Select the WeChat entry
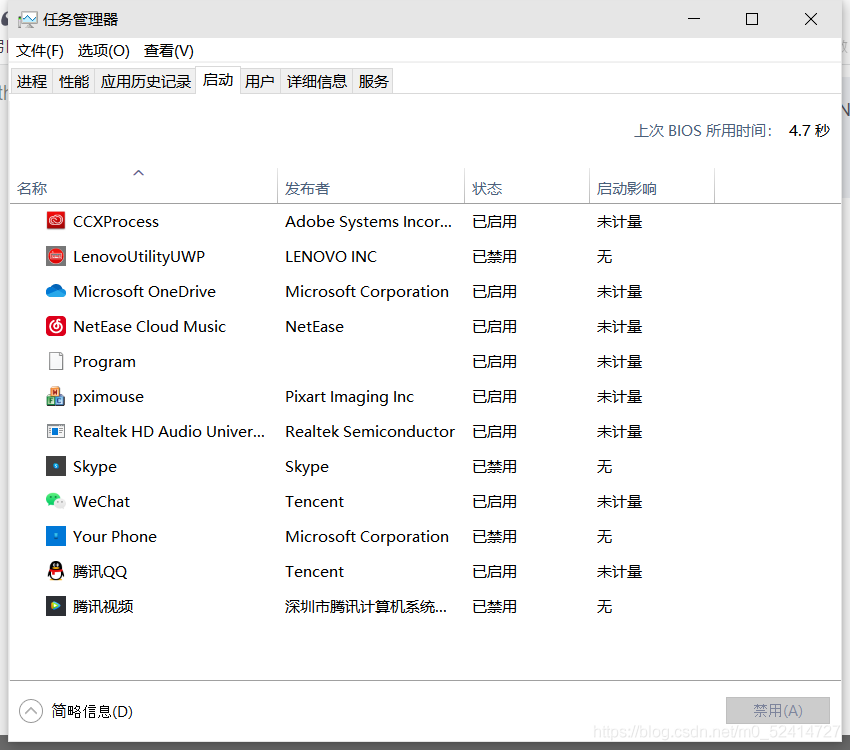Screen dimensions: 850x750 [x=101, y=501]
